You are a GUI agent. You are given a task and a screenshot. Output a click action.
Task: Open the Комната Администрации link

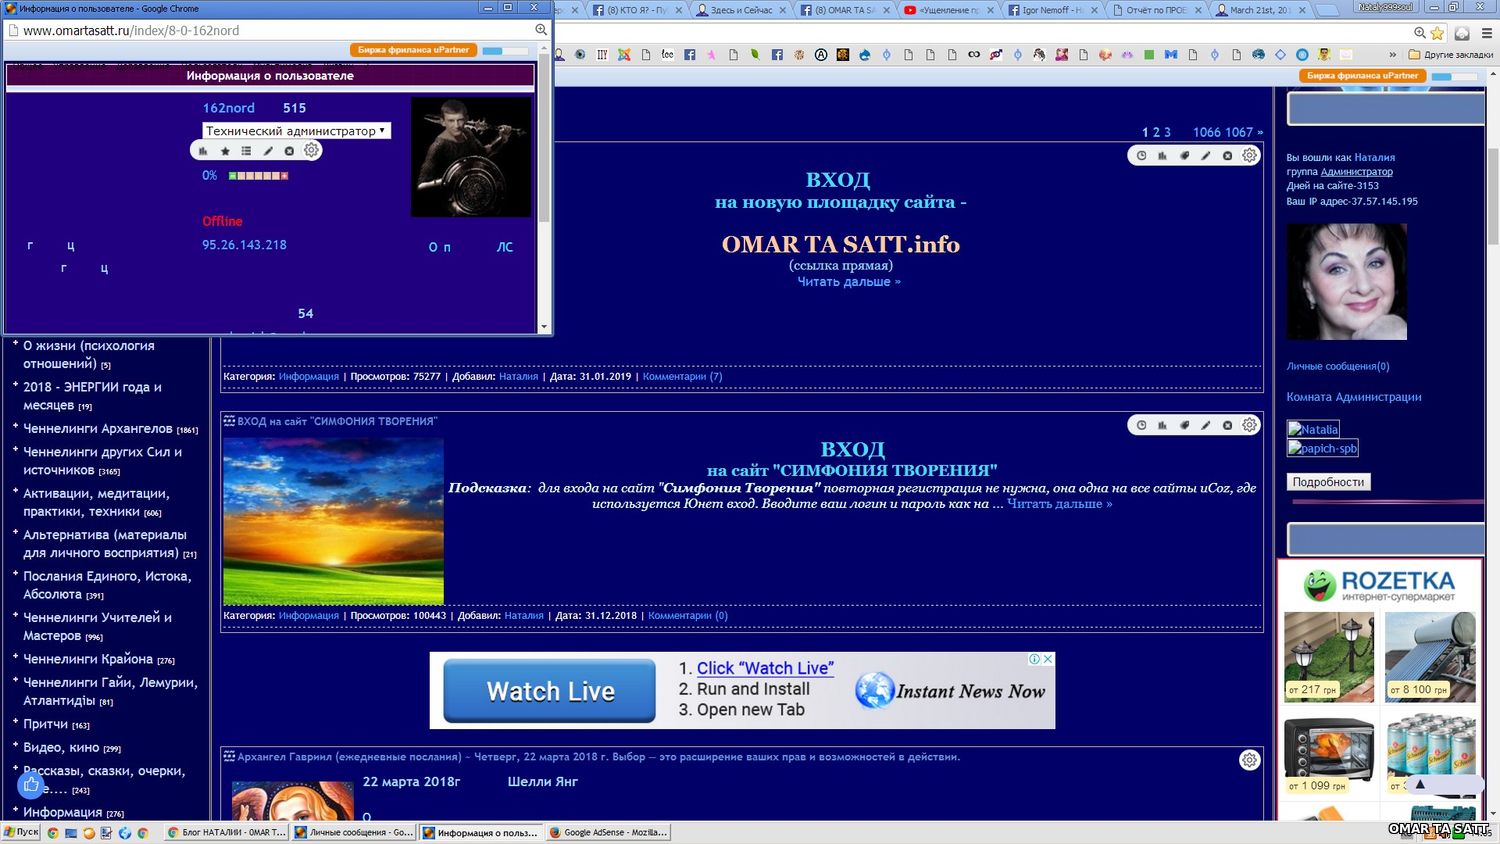tap(1354, 397)
